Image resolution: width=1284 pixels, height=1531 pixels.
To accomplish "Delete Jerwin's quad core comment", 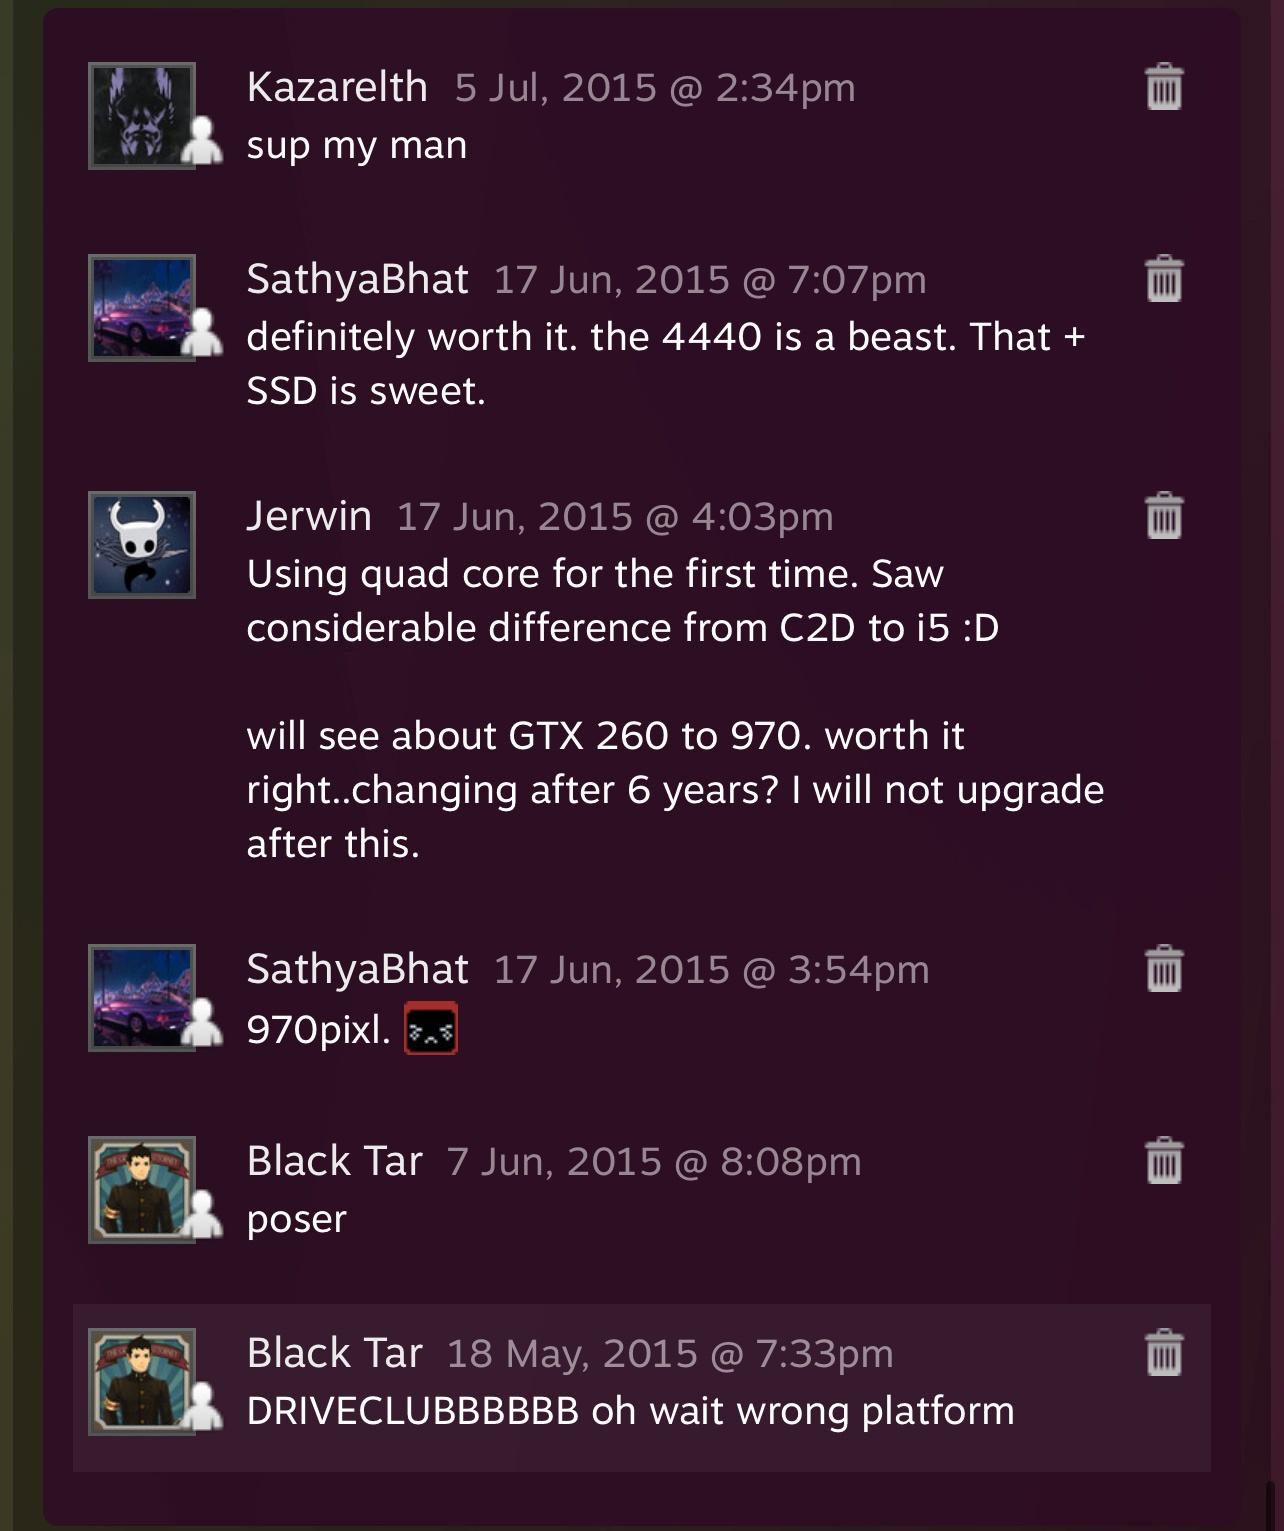I will point(1163,515).
